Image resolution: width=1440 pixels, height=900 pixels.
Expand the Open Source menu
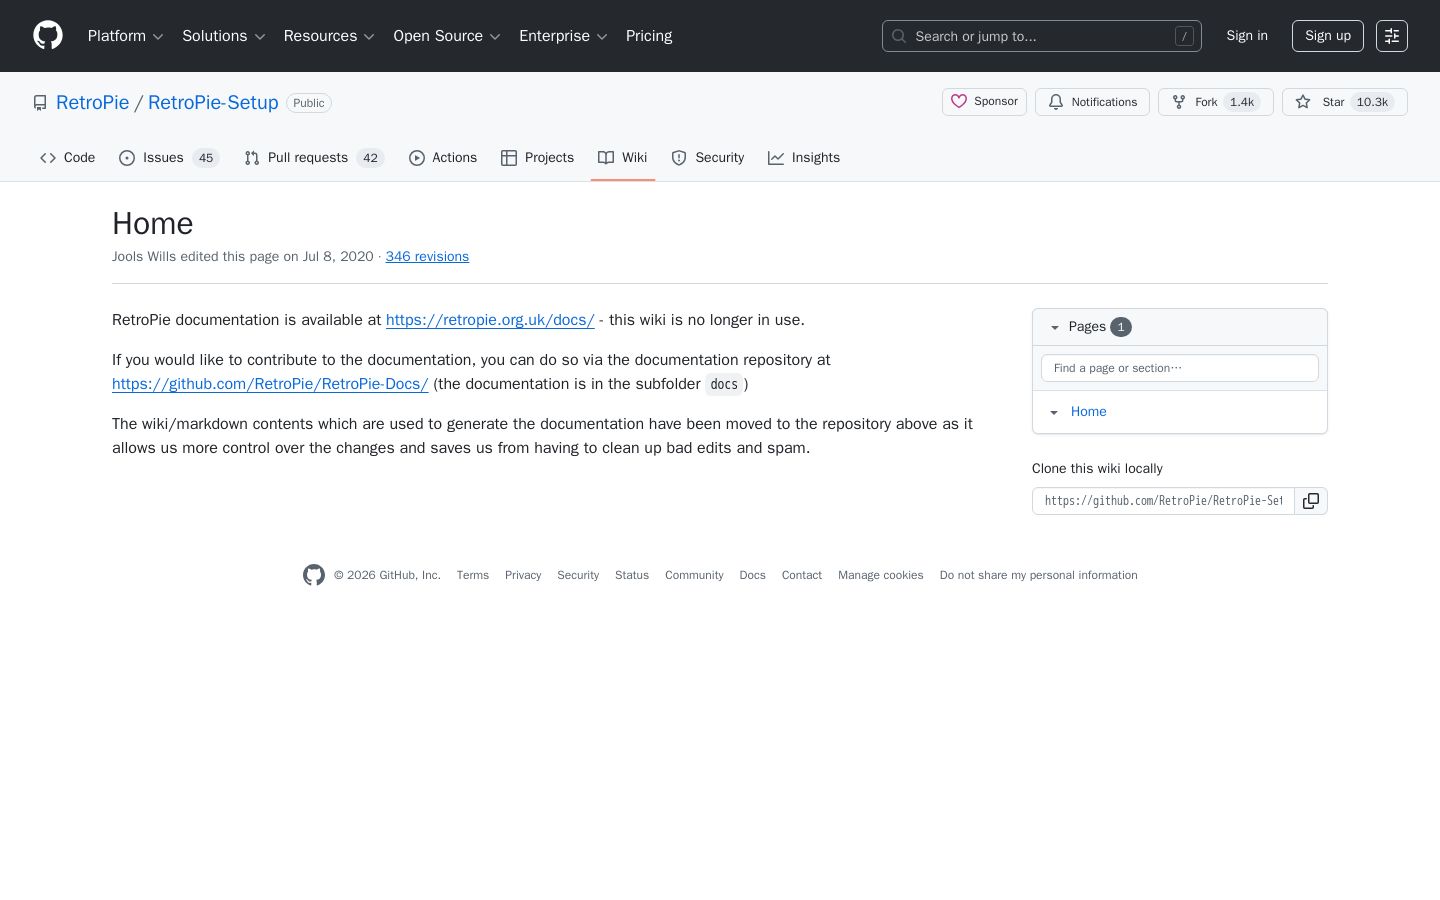447,36
